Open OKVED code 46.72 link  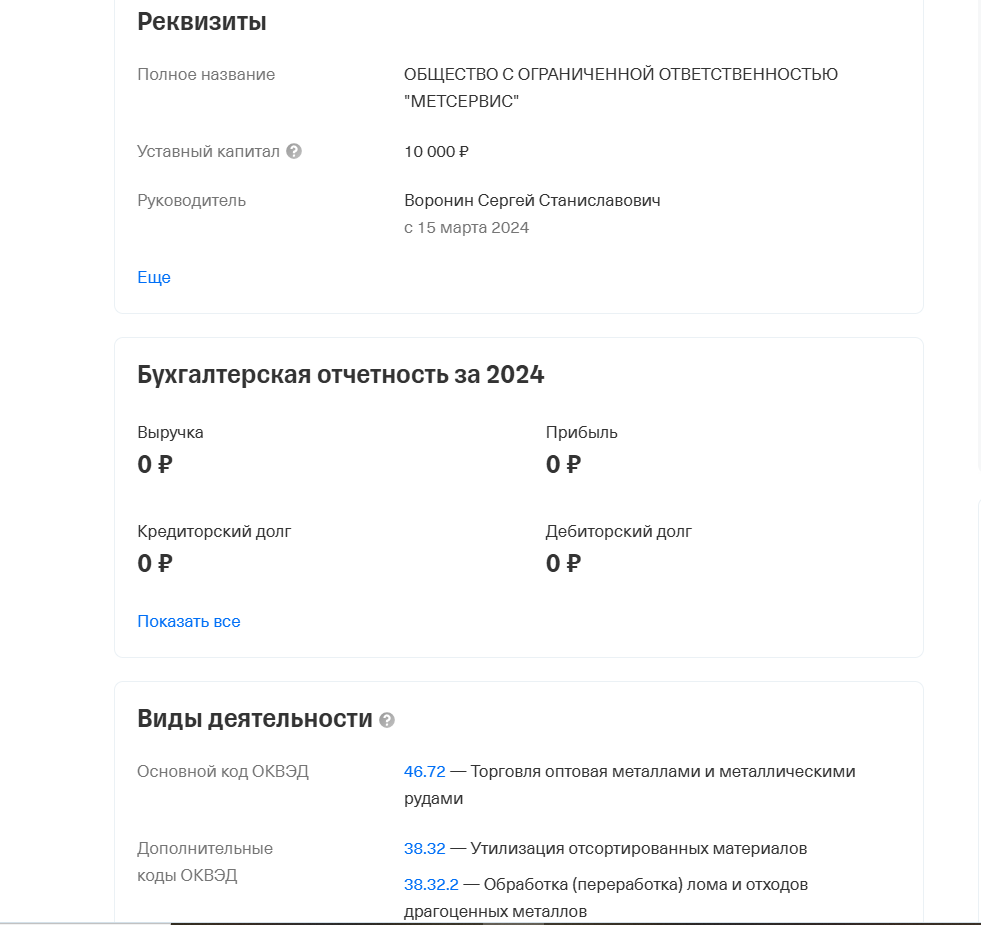[424, 772]
